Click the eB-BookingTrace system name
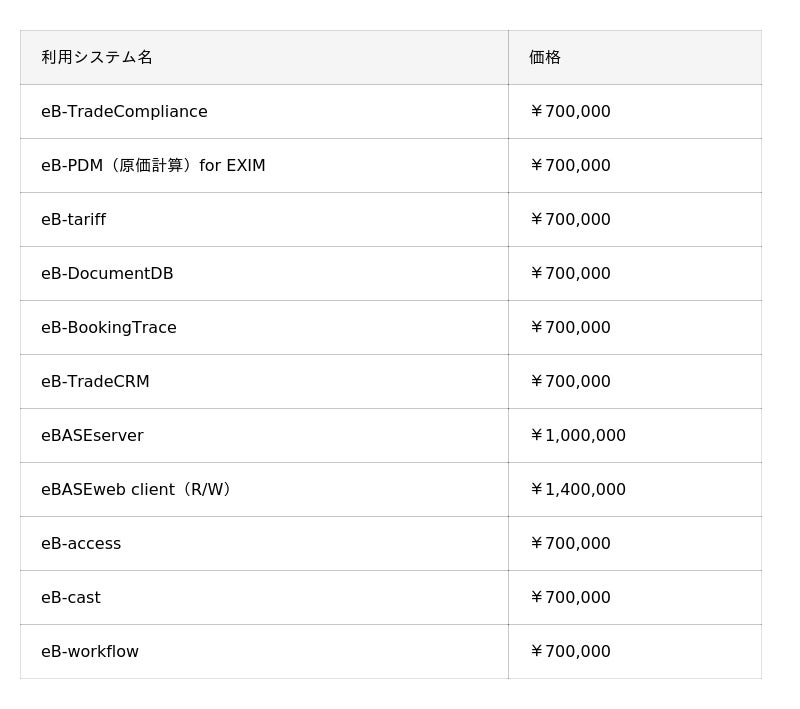The height and width of the screenshot is (709, 800). 108,327
